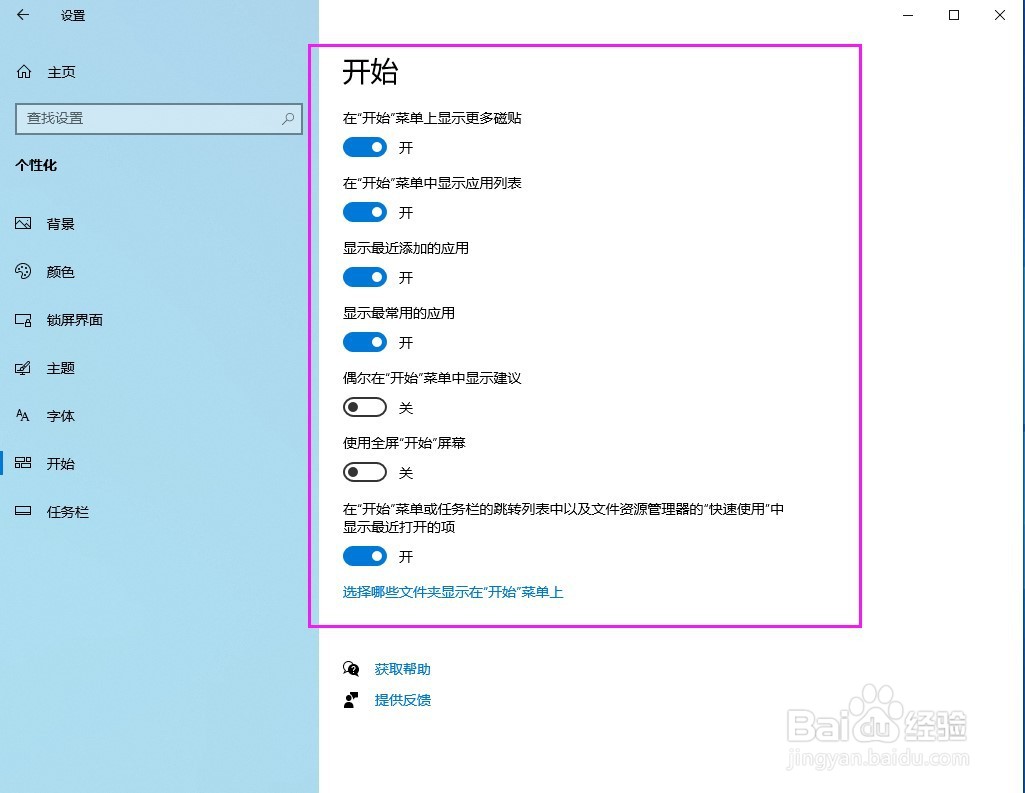Screen dimensions: 1025x793
Task: Click the search magnifier icon
Action: pyautogui.click(x=288, y=118)
